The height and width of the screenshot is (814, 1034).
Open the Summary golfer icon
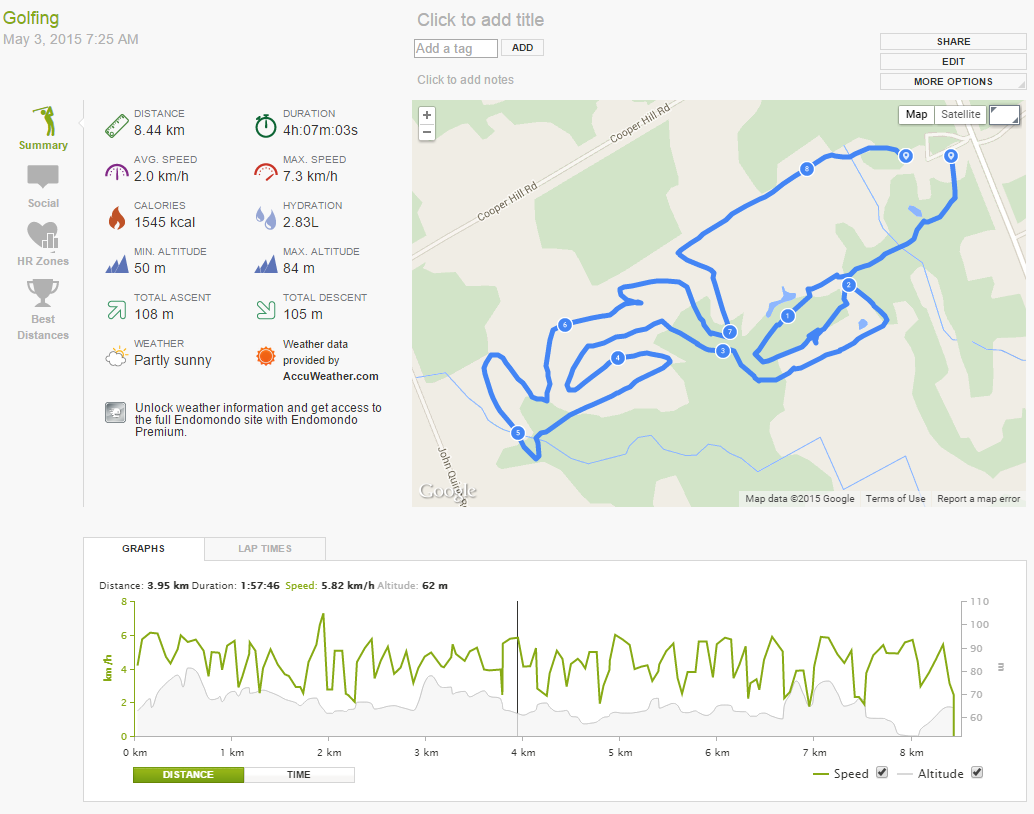(43, 121)
